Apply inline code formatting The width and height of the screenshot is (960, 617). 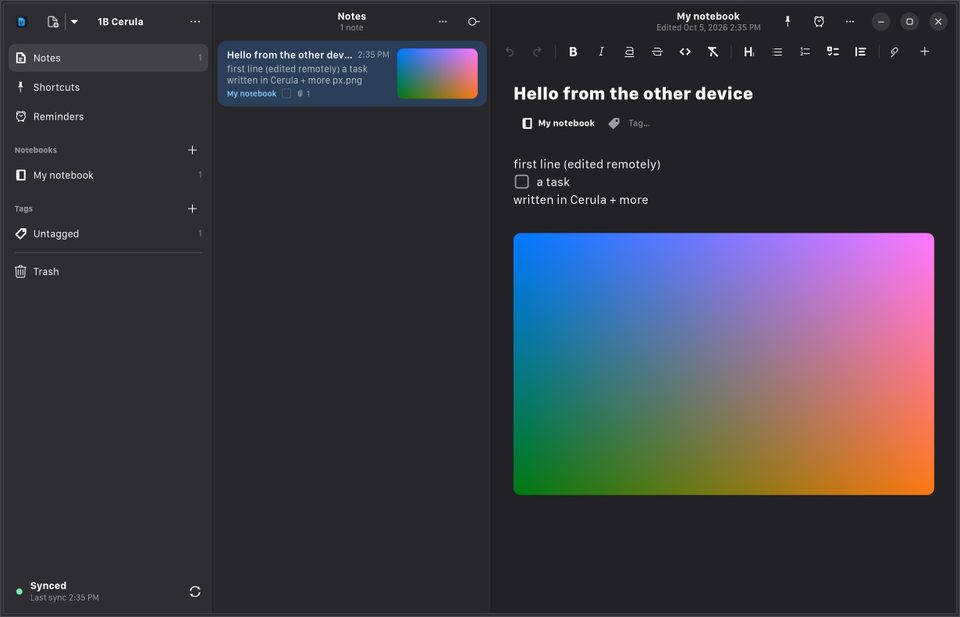pyautogui.click(x=685, y=52)
